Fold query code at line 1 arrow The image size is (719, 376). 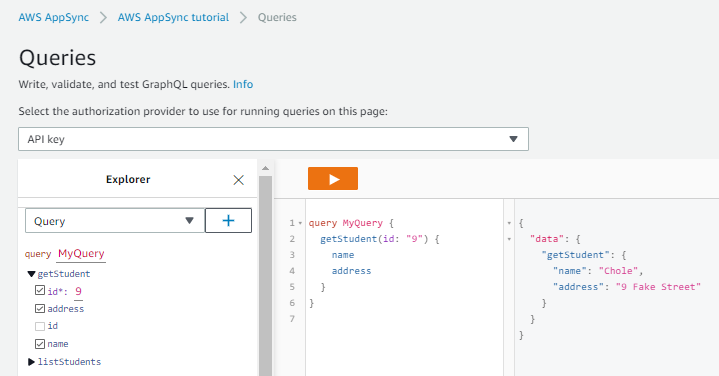point(300,223)
